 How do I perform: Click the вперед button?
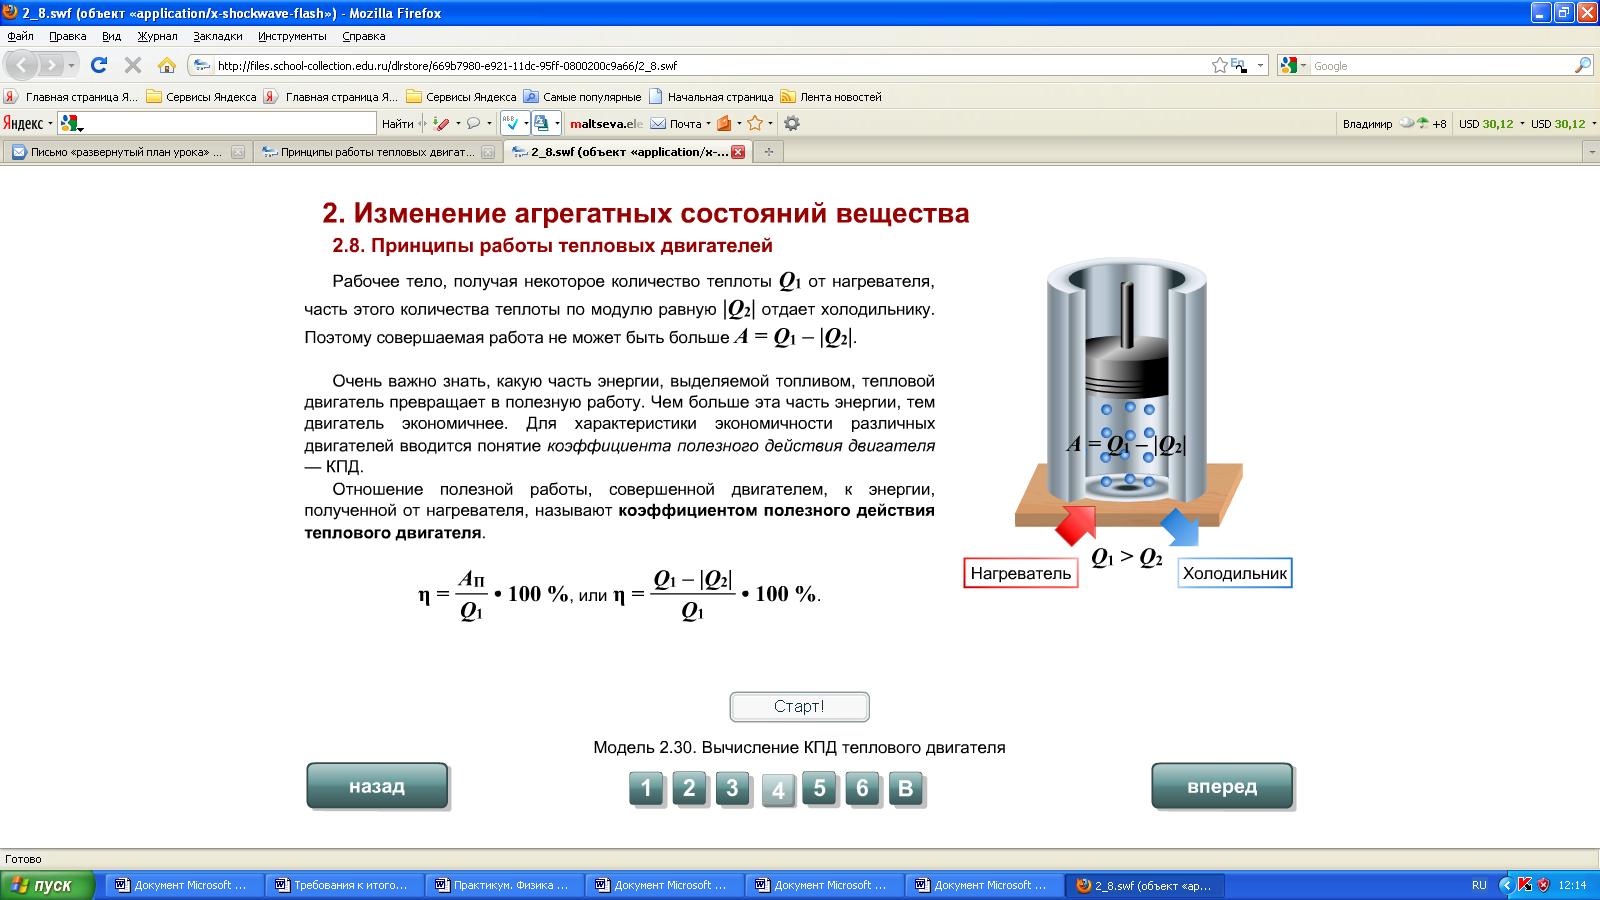click(x=1221, y=786)
